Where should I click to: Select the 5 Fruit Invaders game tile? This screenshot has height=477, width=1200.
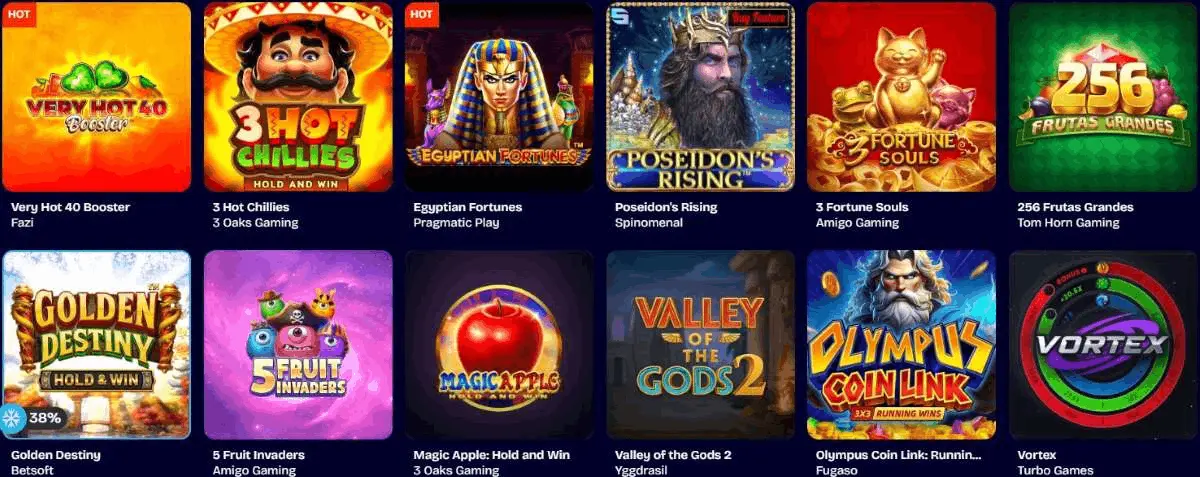(298, 345)
